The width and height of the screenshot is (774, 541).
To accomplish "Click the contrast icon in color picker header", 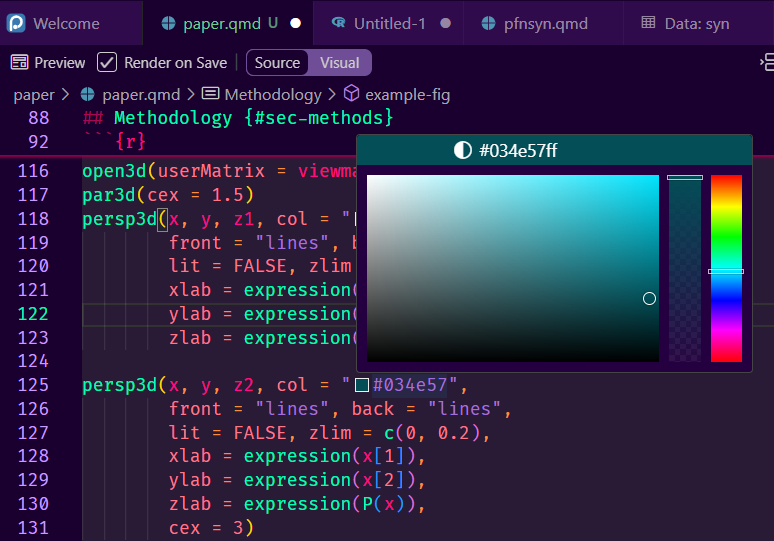I will click(x=462, y=150).
